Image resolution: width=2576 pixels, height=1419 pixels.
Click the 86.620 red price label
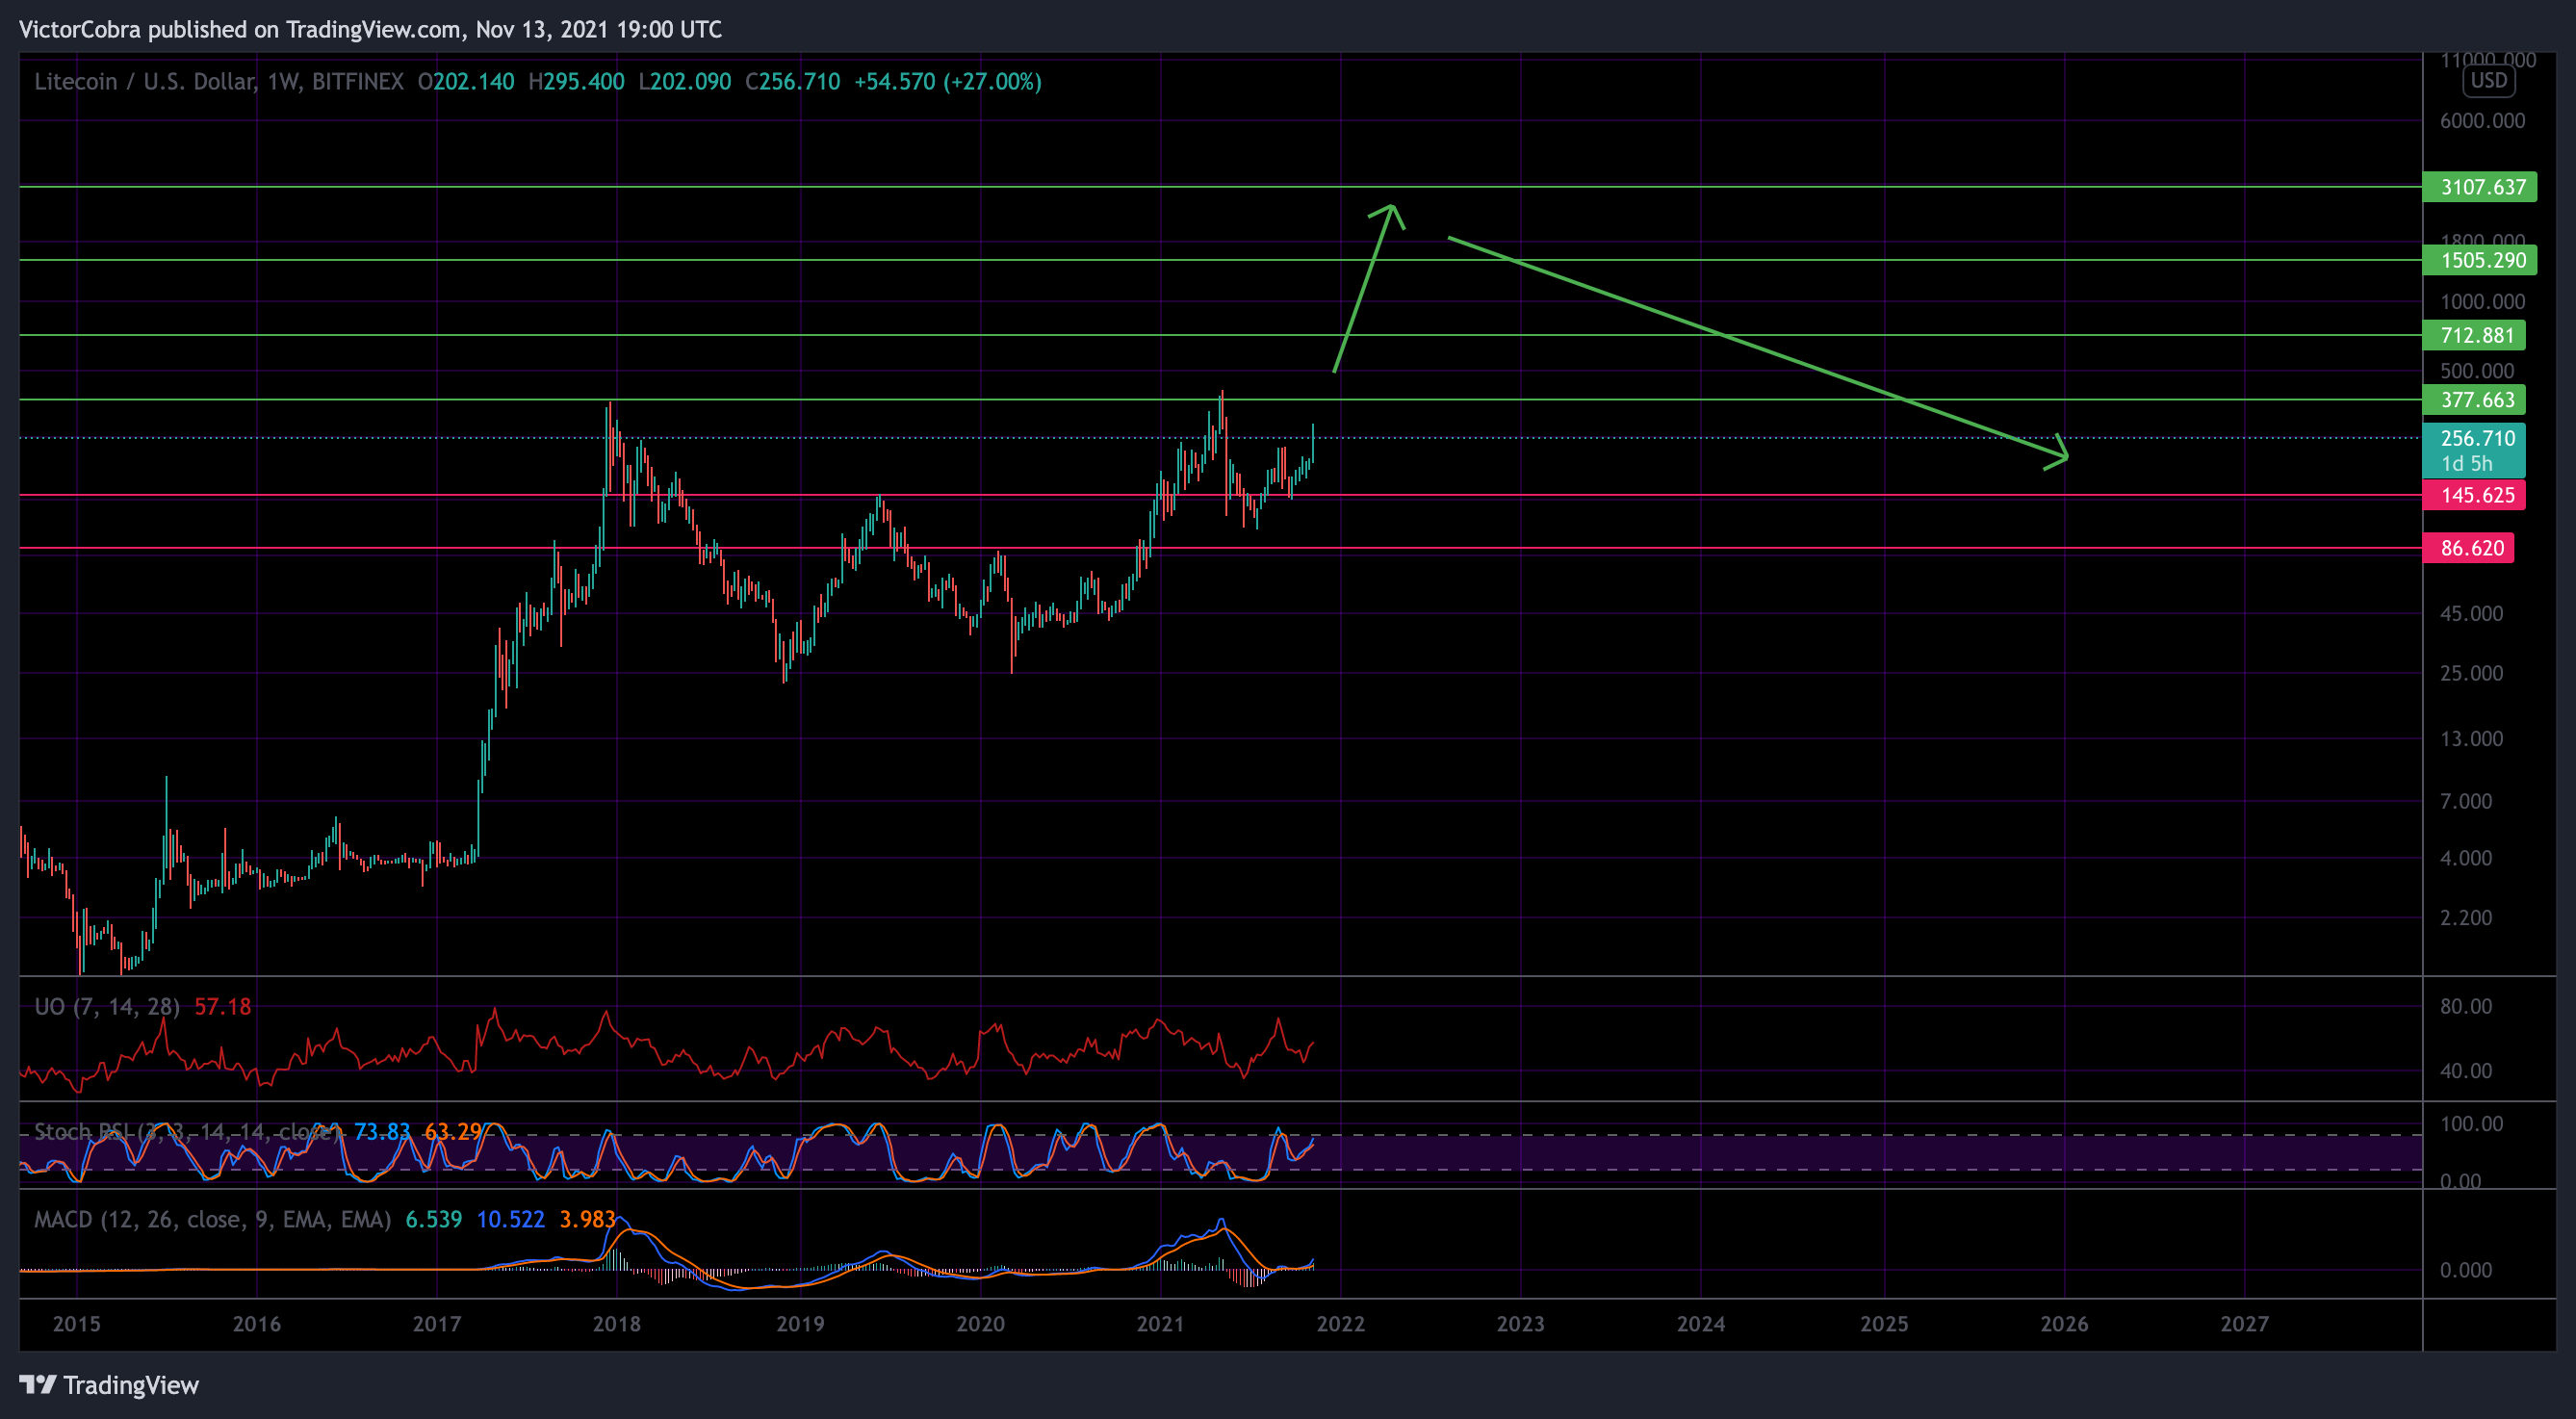2468,548
